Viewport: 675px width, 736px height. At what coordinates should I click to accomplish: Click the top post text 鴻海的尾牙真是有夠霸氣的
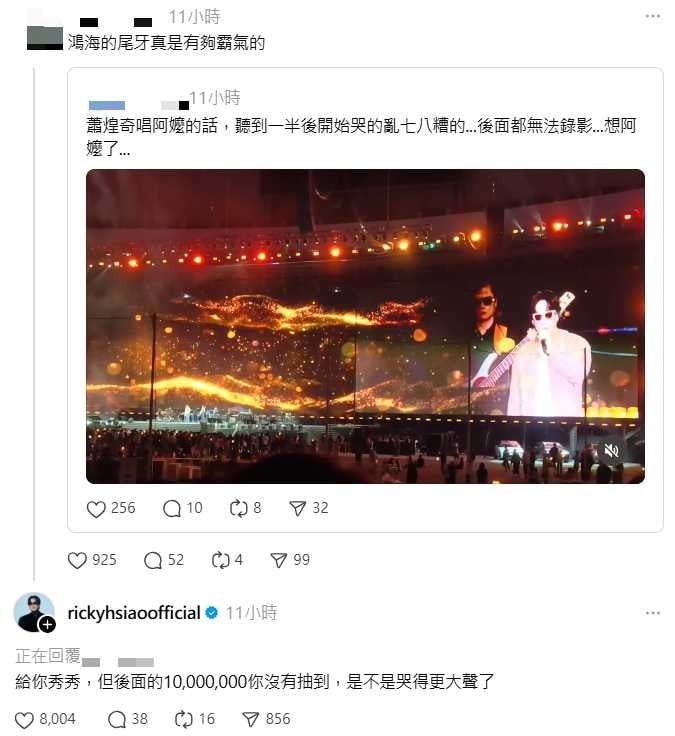click(166, 43)
